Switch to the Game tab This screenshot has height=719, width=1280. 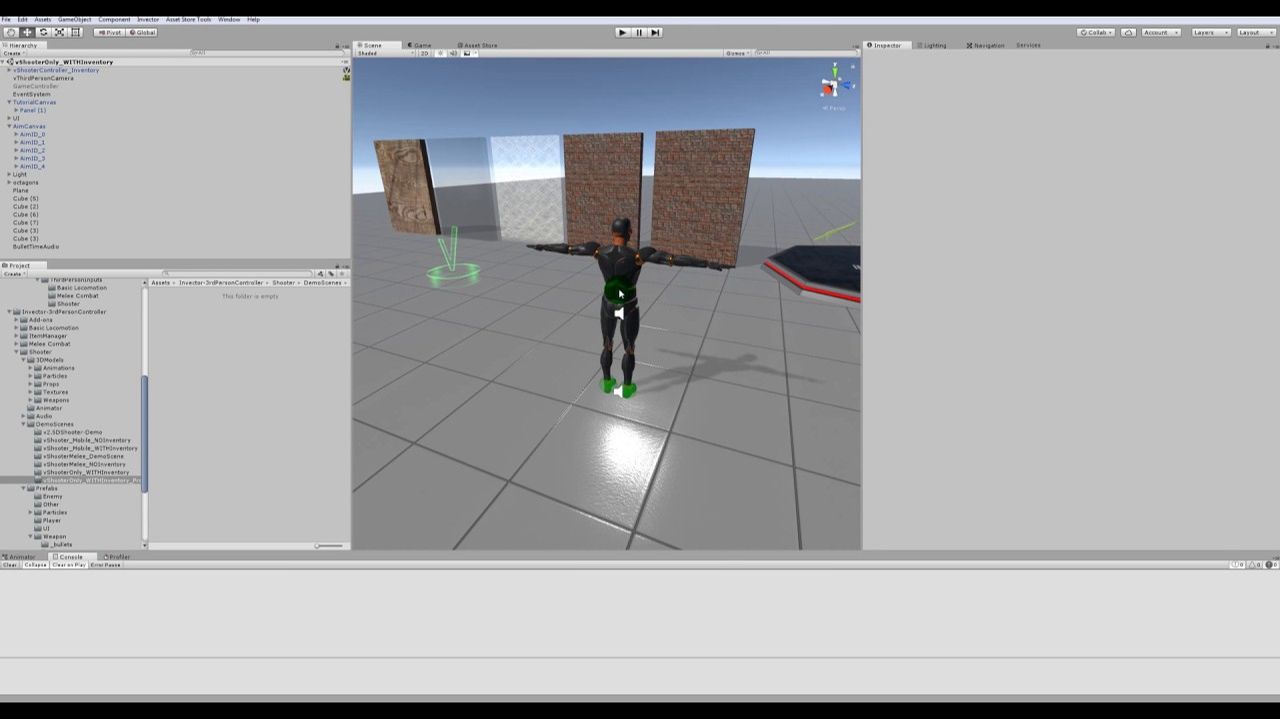(420, 45)
